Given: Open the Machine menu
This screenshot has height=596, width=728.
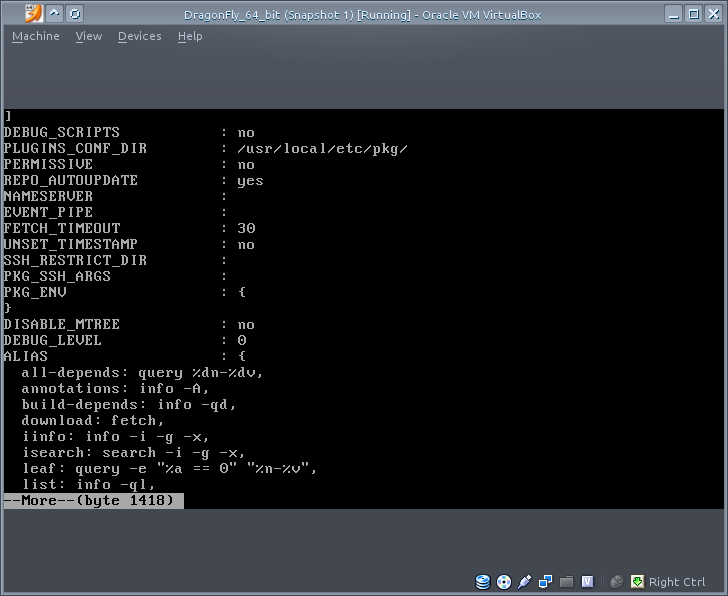Looking at the screenshot, I should click(x=35, y=36).
